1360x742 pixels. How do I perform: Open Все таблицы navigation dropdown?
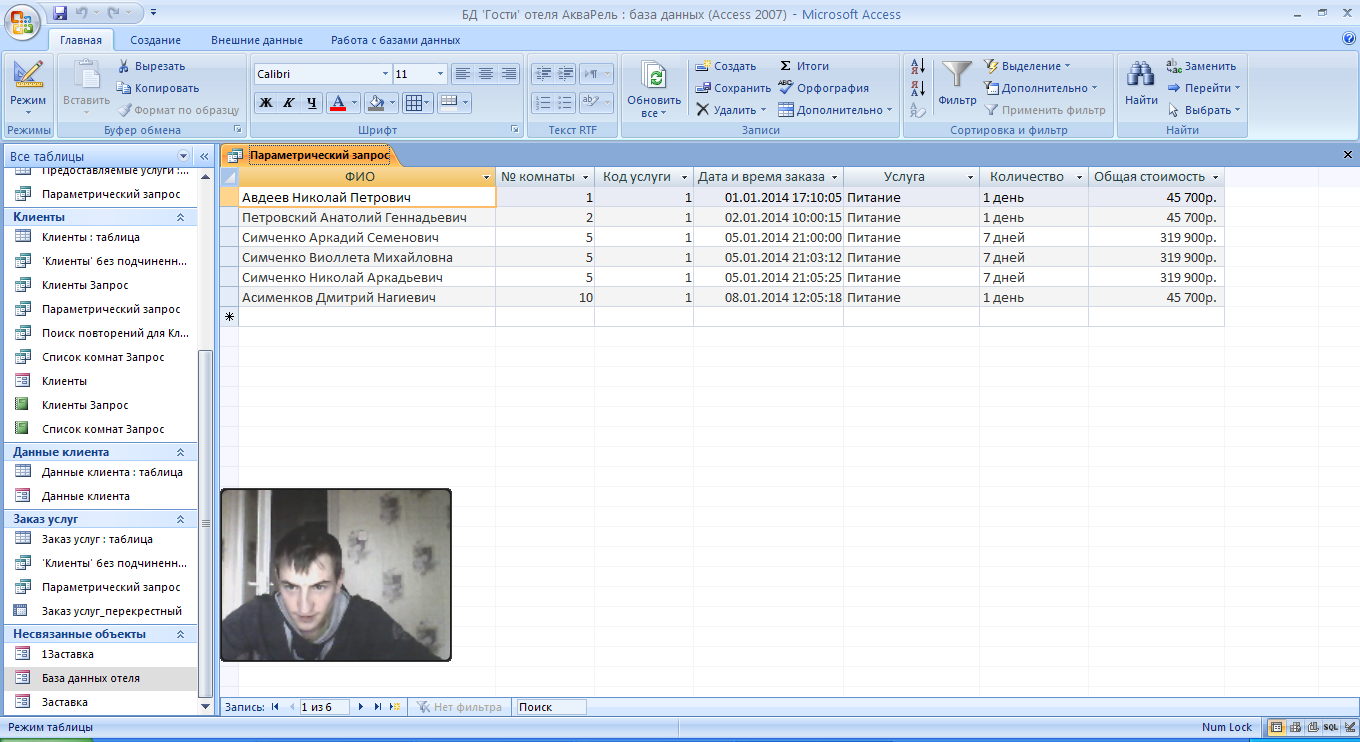[x=183, y=156]
